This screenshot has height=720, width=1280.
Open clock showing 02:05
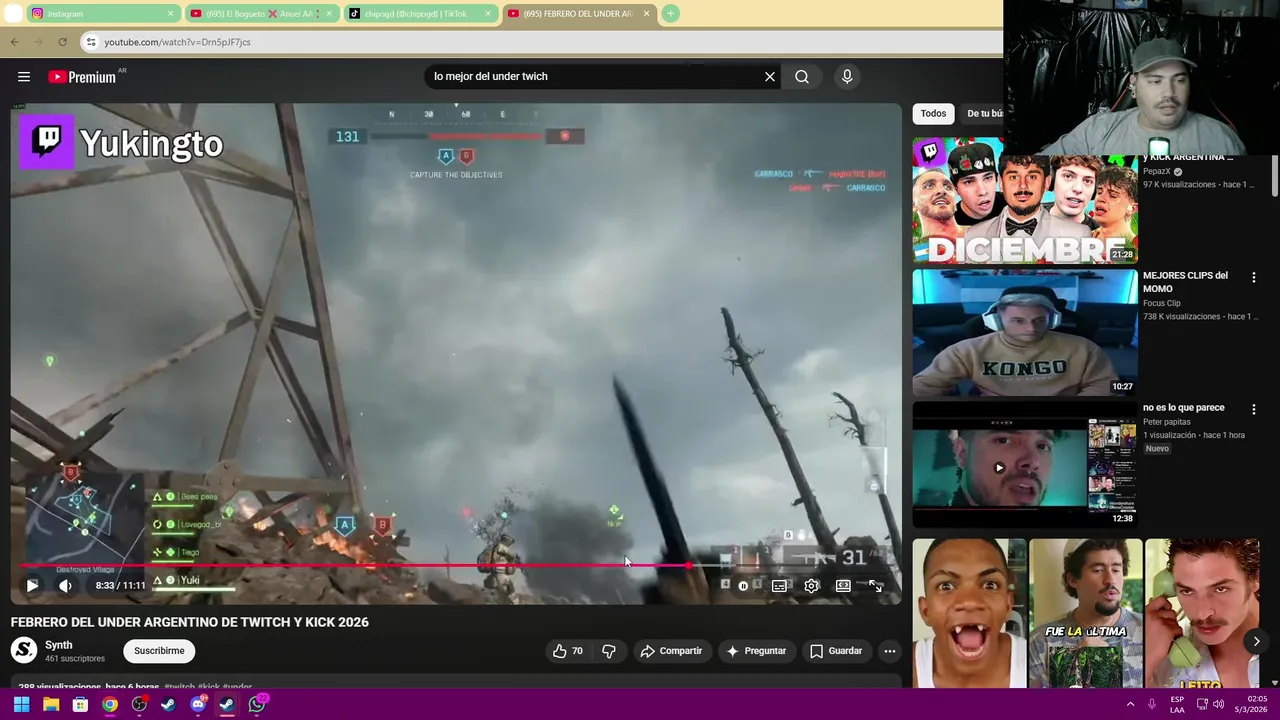pos(1251,704)
